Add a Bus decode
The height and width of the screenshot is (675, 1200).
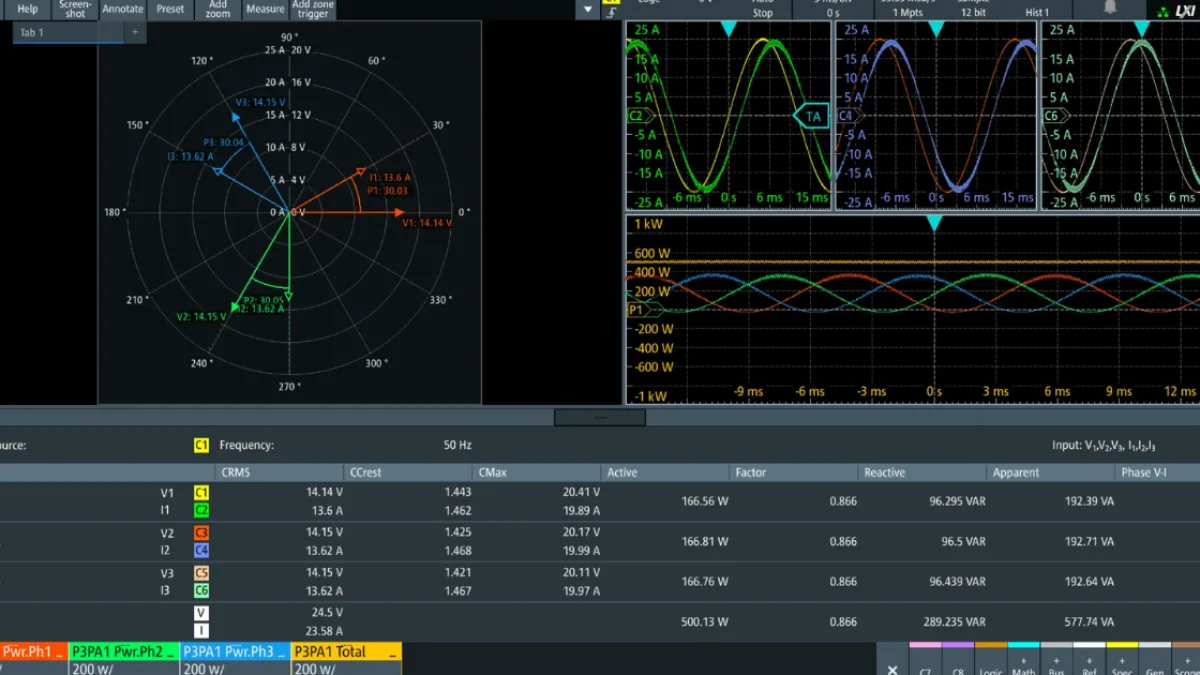click(x=1056, y=660)
